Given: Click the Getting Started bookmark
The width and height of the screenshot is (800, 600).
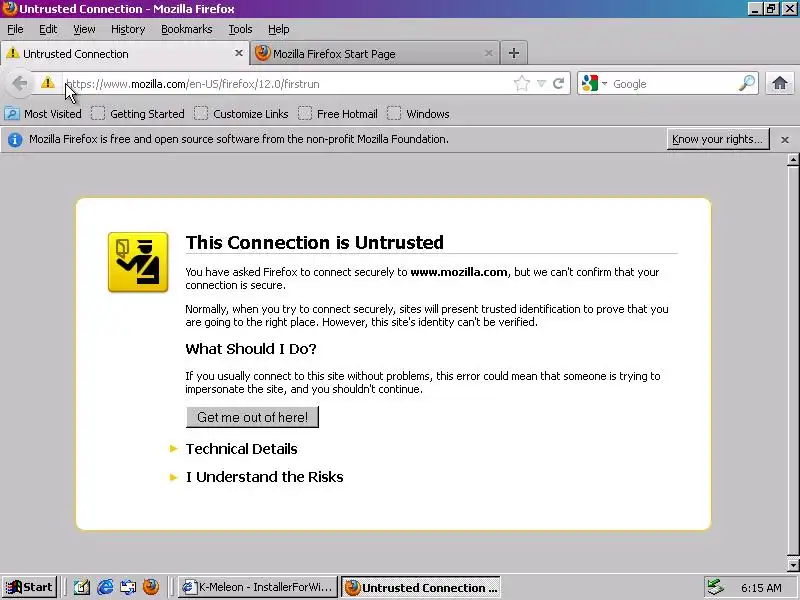Looking at the screenshot, I should 138,114.
